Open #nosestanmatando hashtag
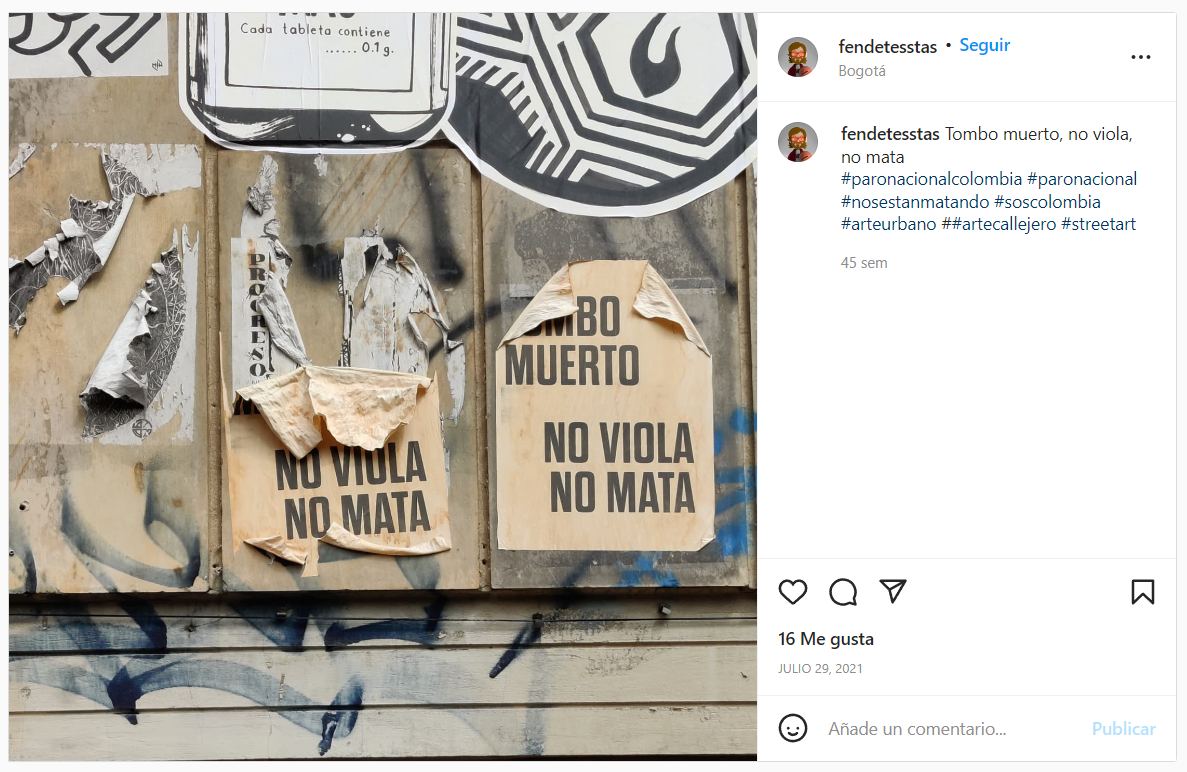 tap(914, 202)
